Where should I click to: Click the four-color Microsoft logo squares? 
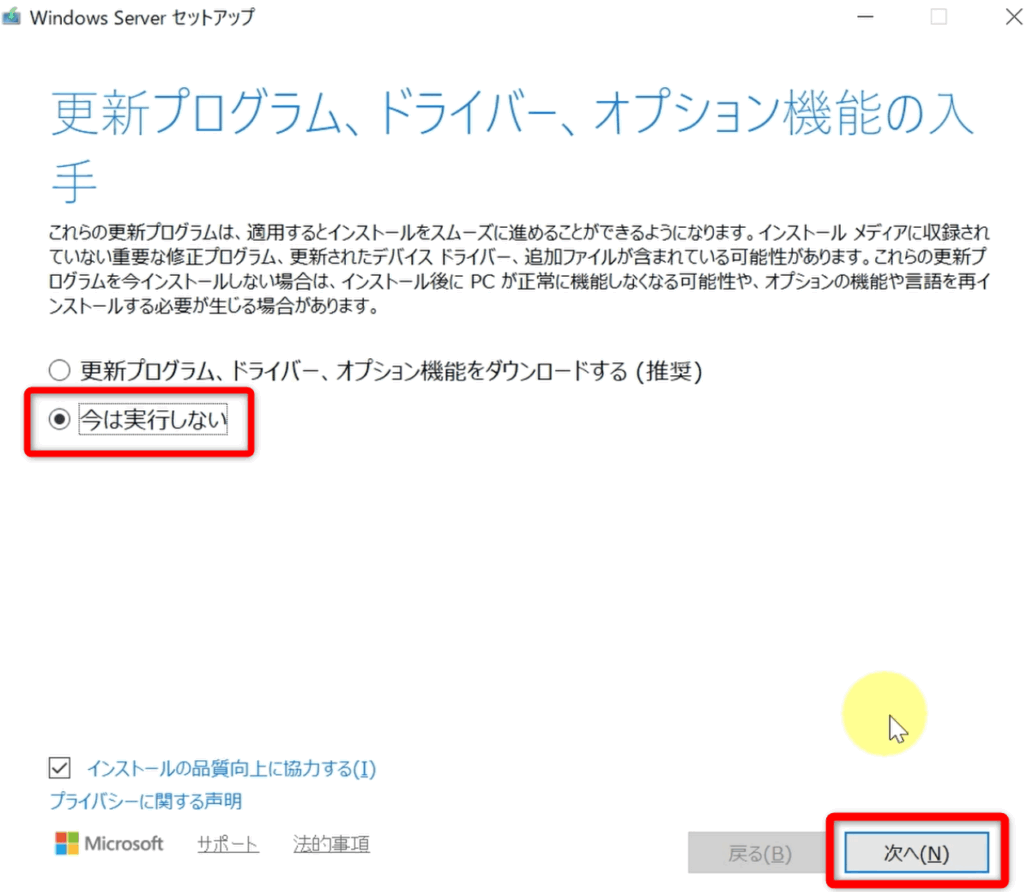(67, 843)
